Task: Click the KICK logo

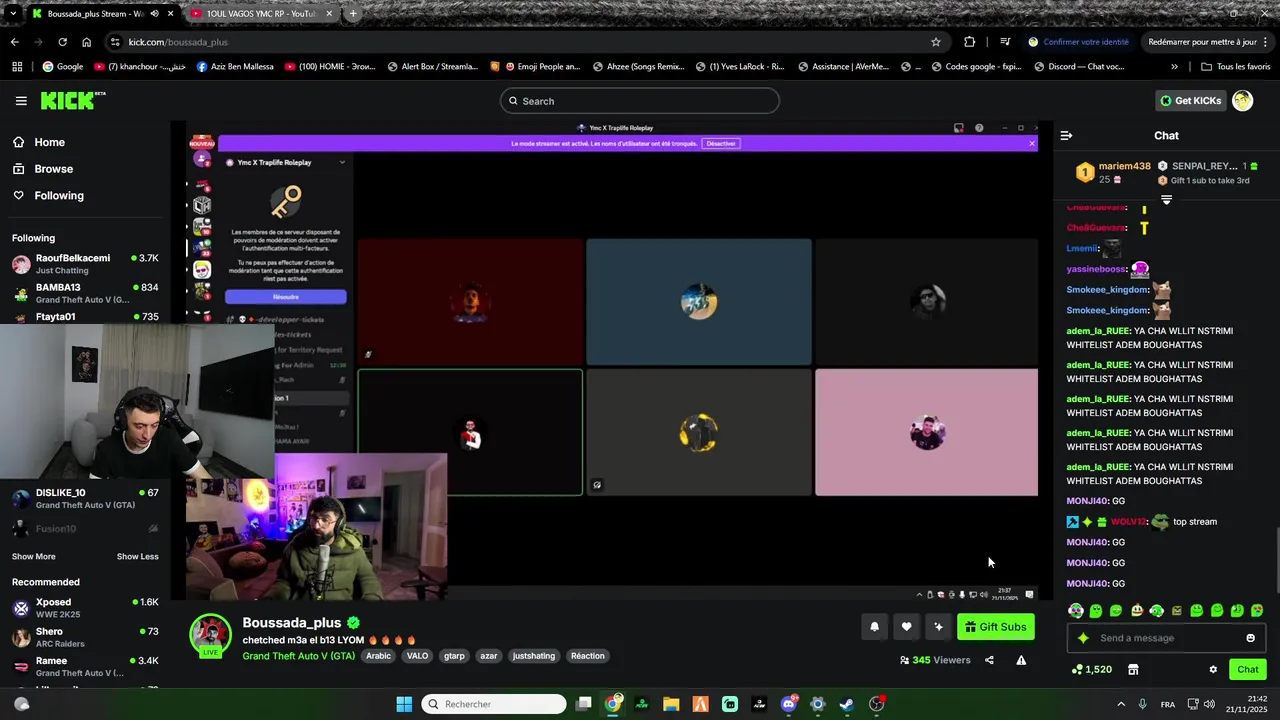Action: [72, 100]
